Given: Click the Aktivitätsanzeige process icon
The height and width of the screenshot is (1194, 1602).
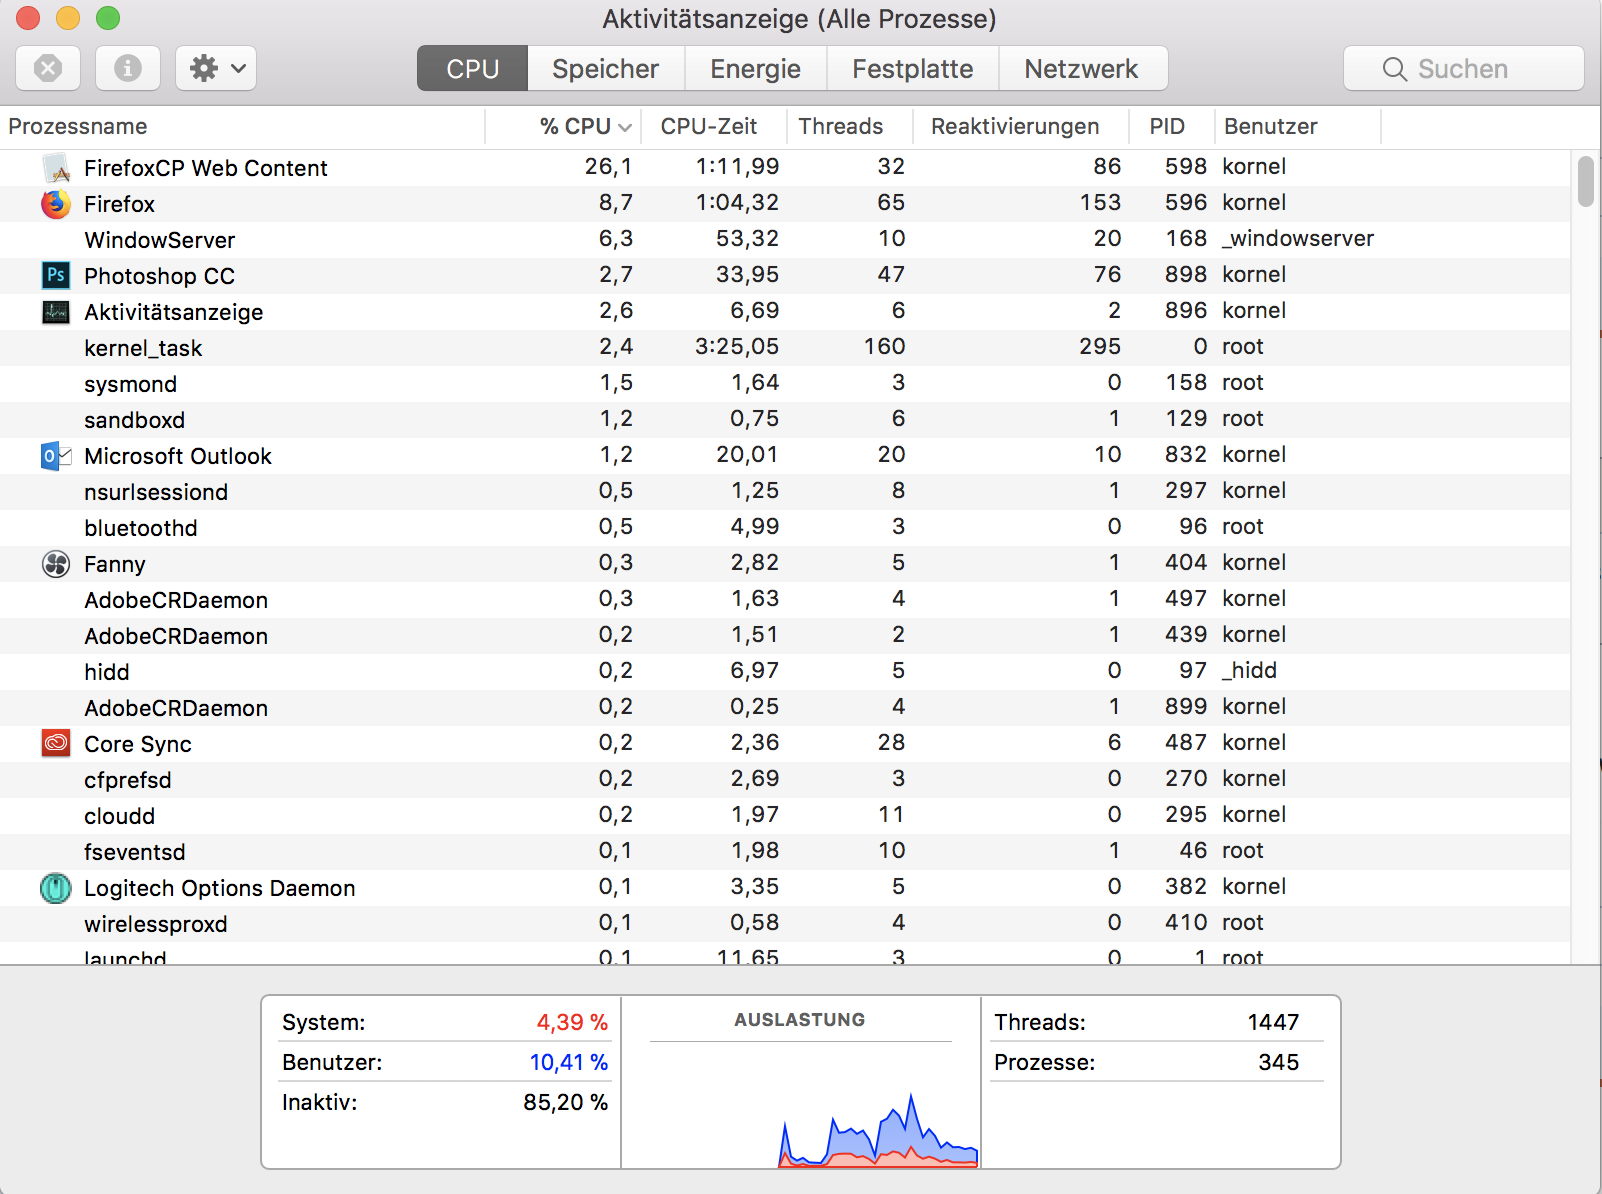Looking at the screenshot, I should coord(56,312).
